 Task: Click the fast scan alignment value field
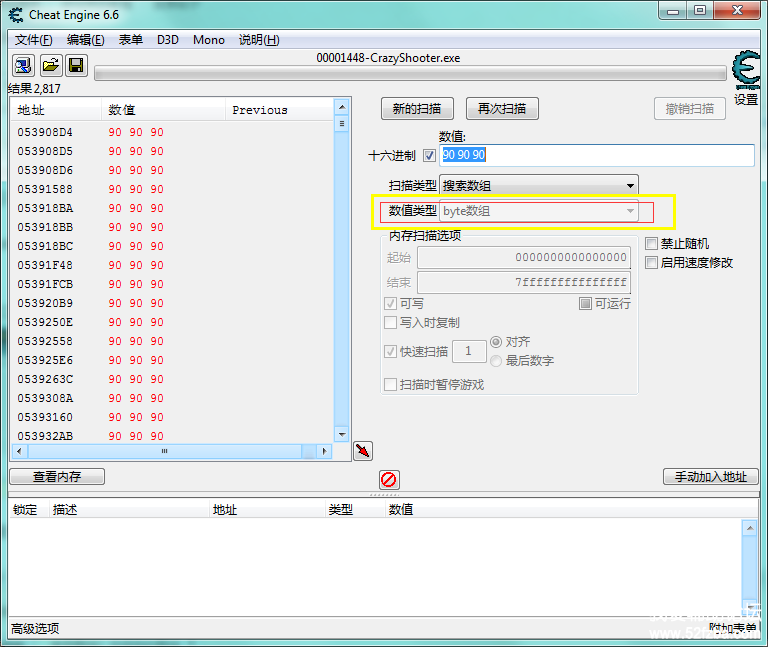469,351
